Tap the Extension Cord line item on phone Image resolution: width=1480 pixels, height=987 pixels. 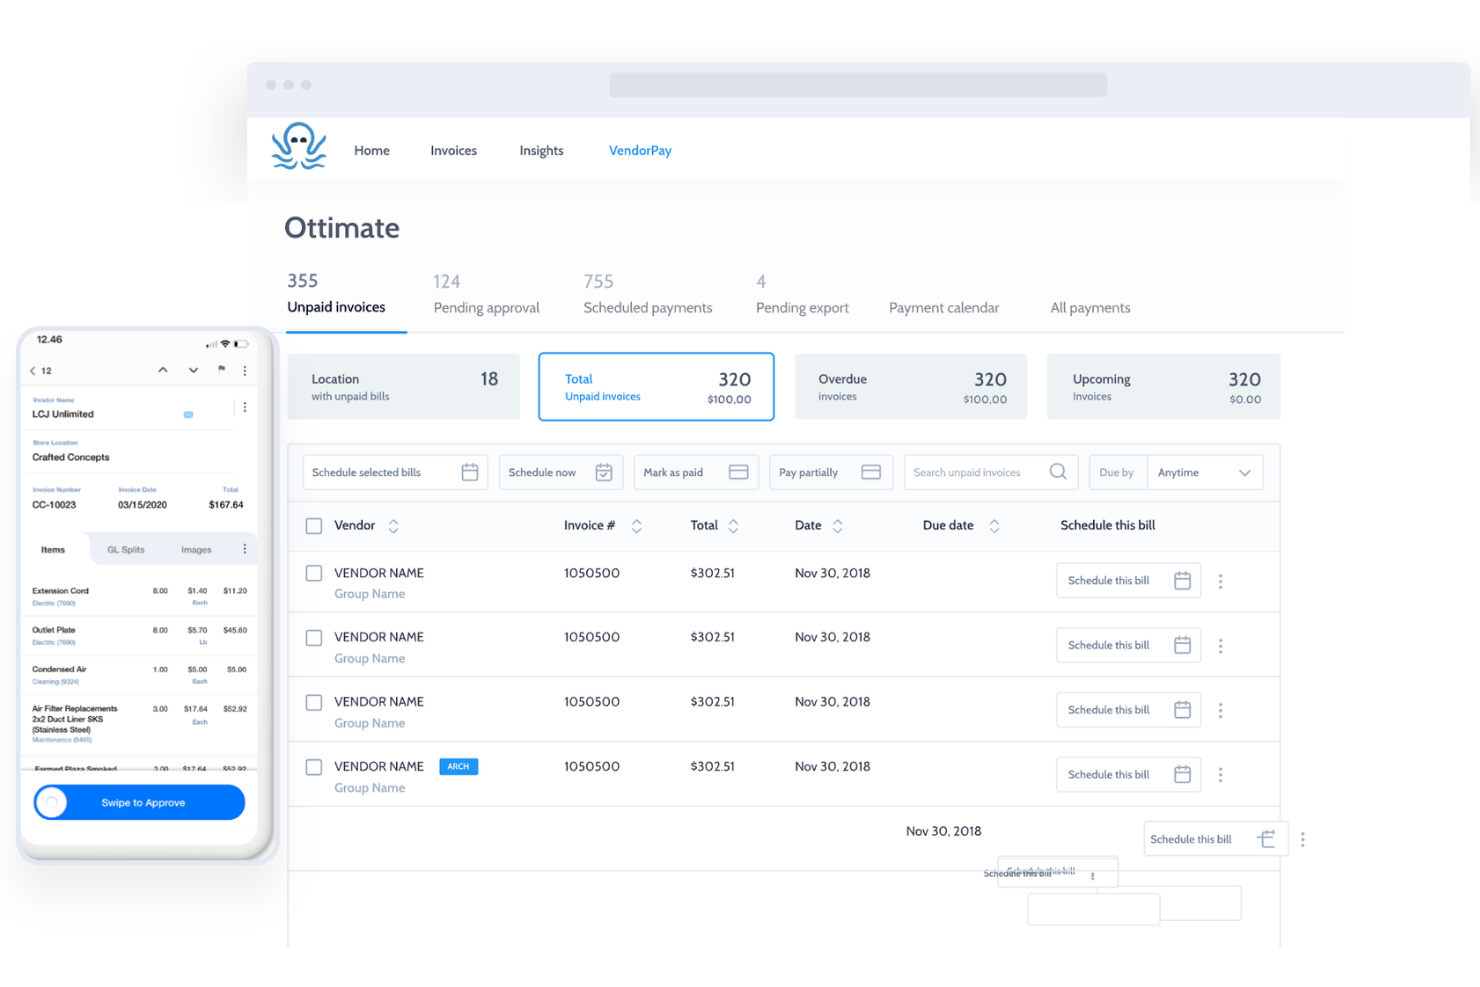tap(139, 596)
